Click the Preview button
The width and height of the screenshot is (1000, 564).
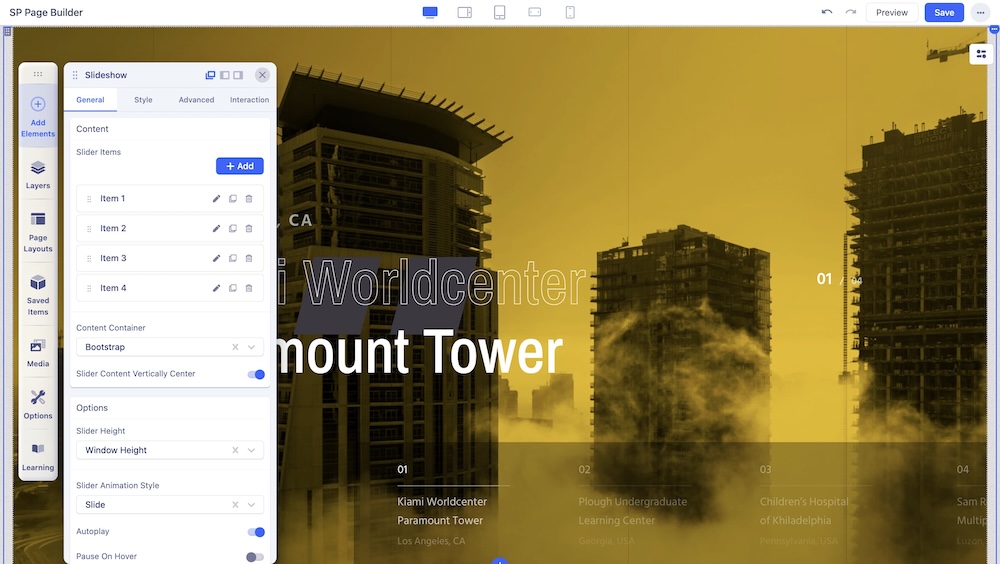click(x=892, y=12)
